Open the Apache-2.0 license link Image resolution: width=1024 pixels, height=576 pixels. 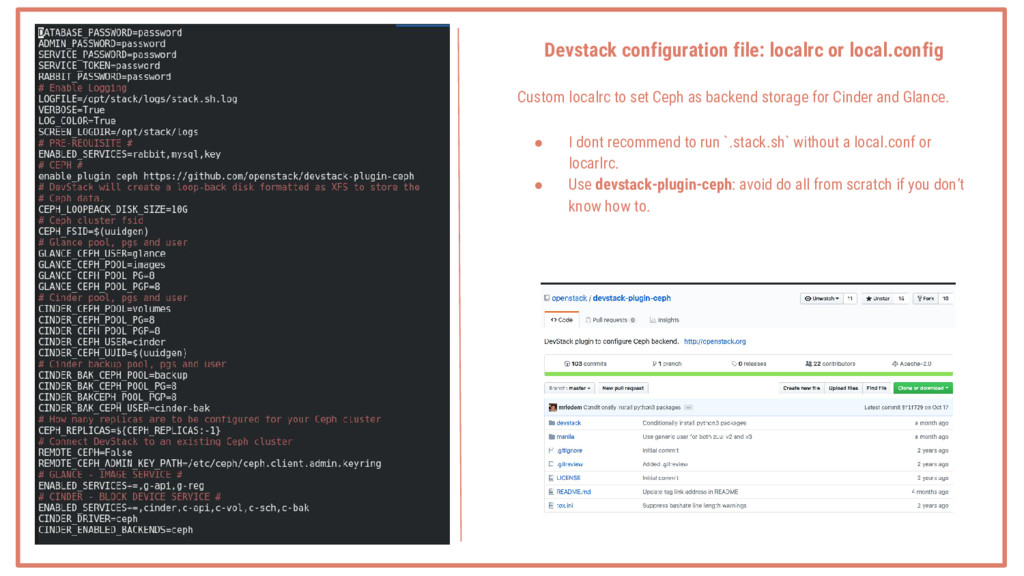(x=912, y=364)
